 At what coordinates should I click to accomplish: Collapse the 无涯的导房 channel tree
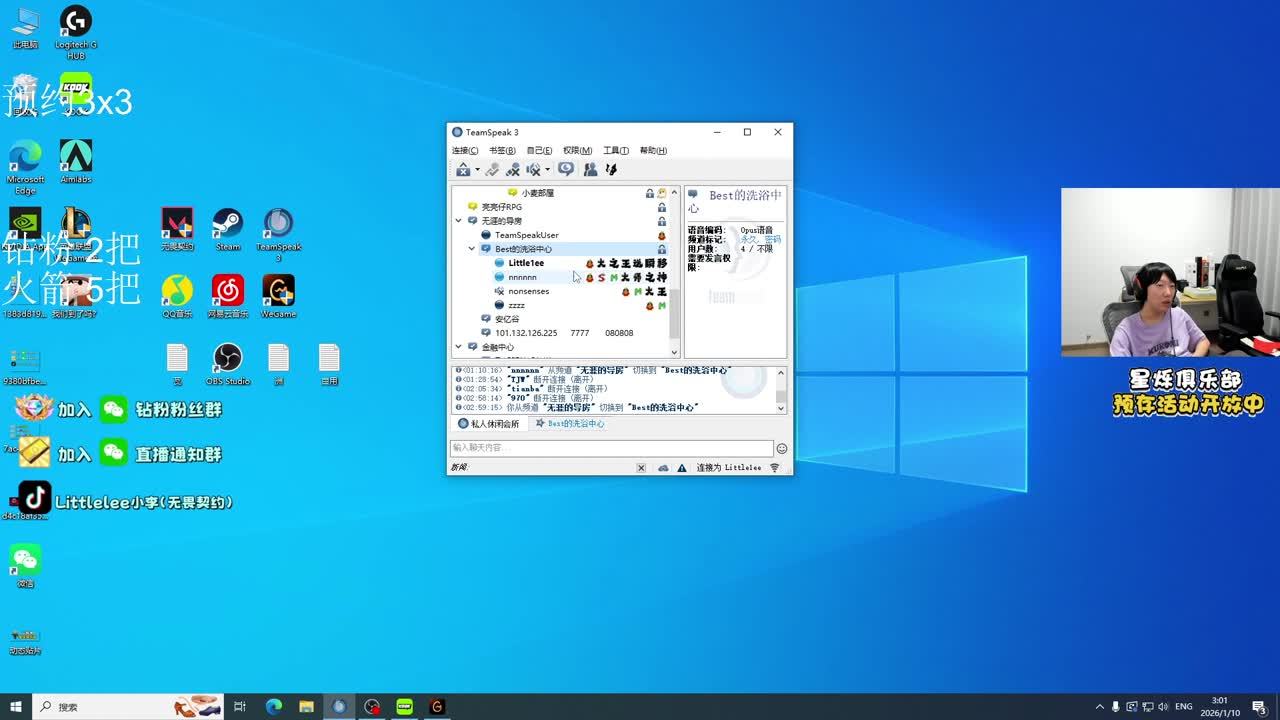(x=459, y=221)
